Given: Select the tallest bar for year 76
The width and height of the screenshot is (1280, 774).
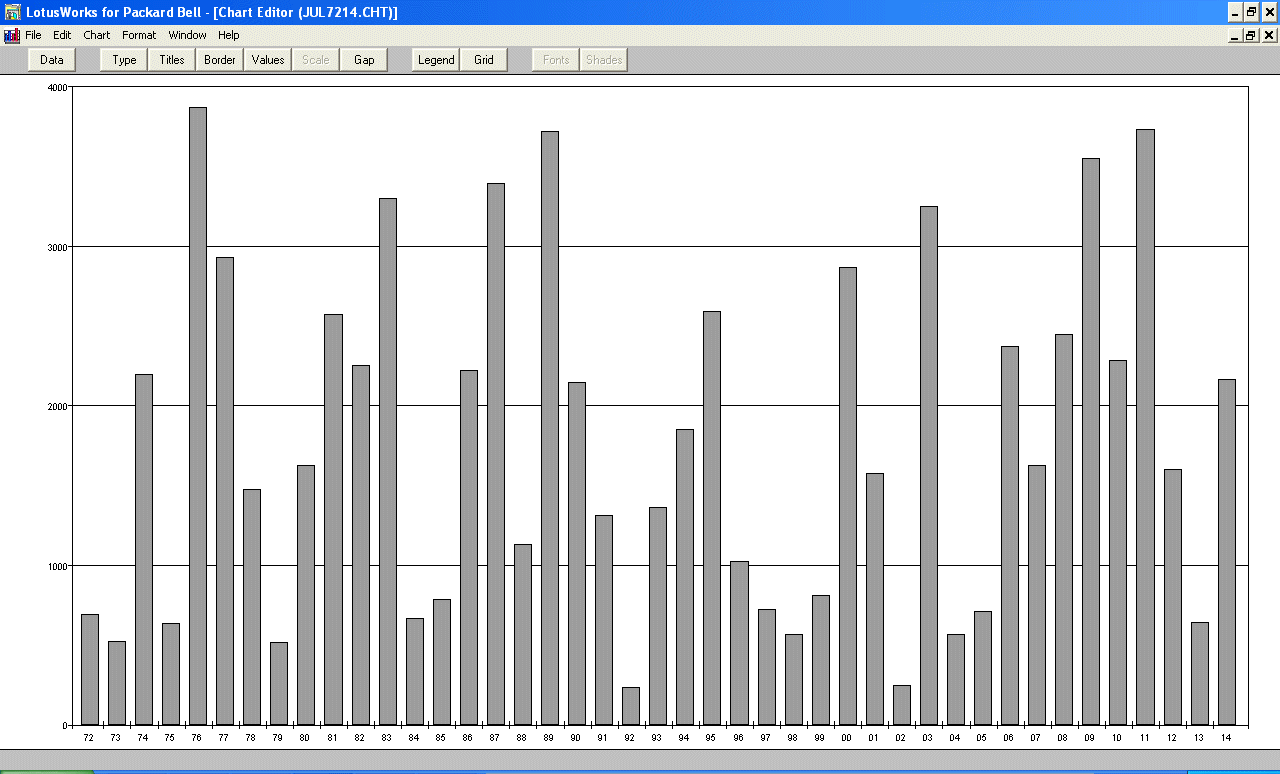Looking at the screenshot, I should [198, 416].
